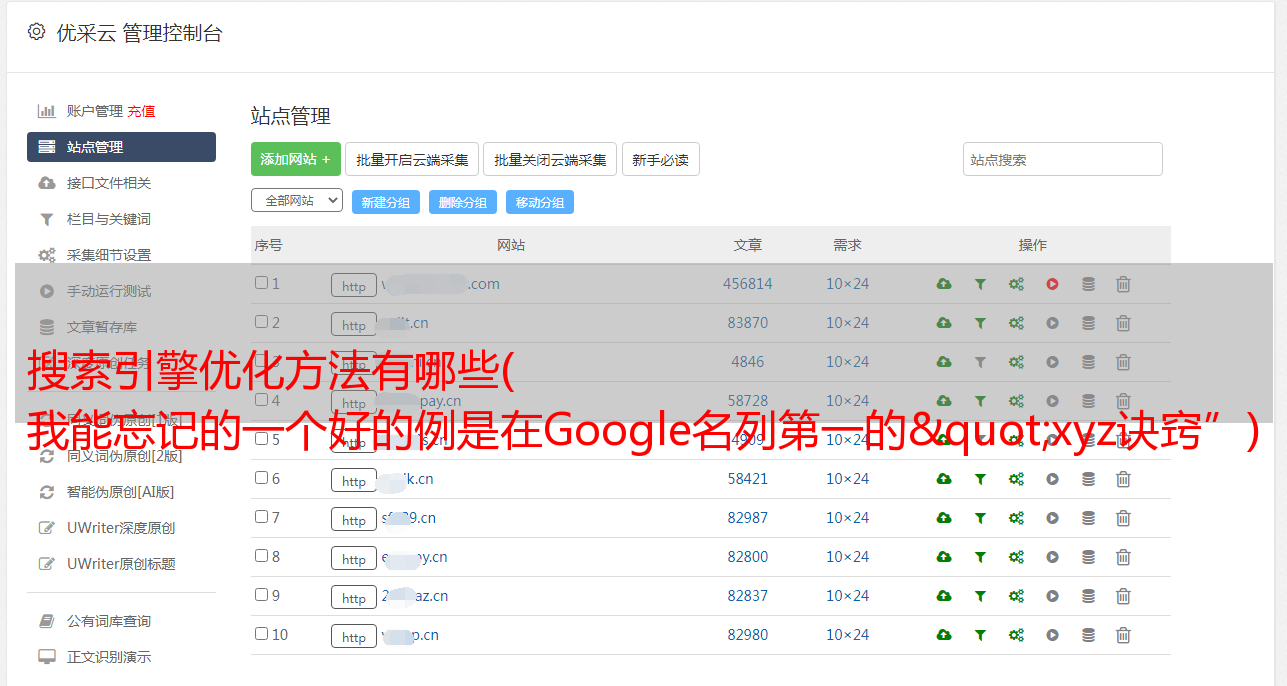Select the checkbox for site row 9
1287x686 pixels.
click(x=261, y=595)
